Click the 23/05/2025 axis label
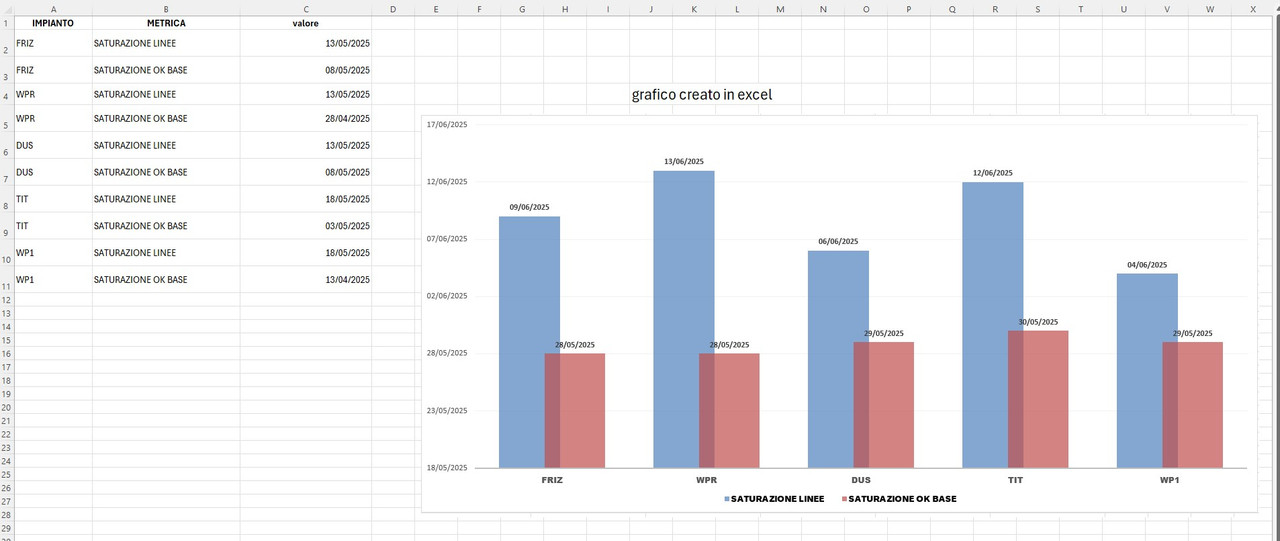 [447, 410]
